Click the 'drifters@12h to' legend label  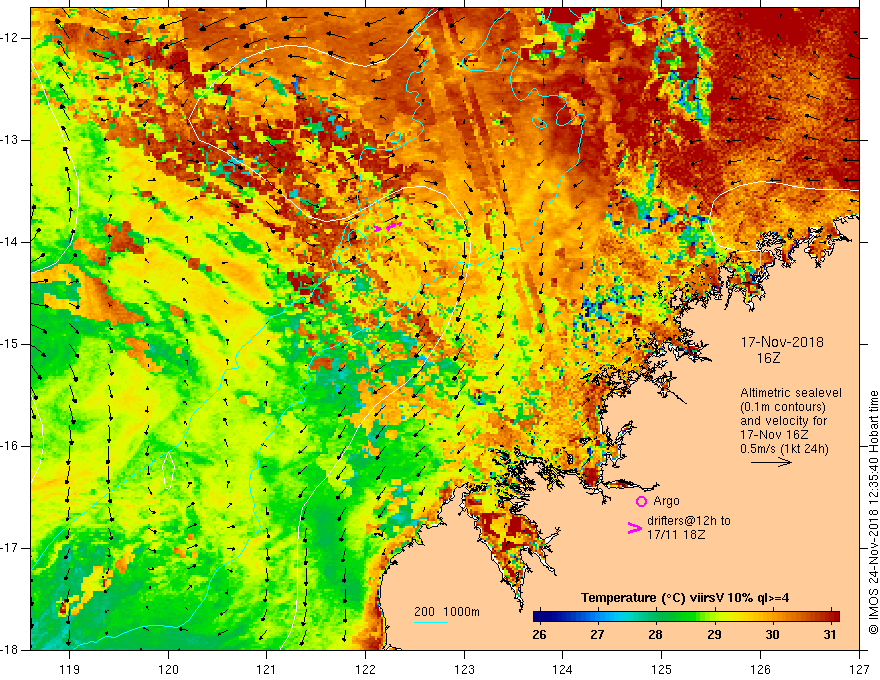pyautogui.click(x=689, y=521)
